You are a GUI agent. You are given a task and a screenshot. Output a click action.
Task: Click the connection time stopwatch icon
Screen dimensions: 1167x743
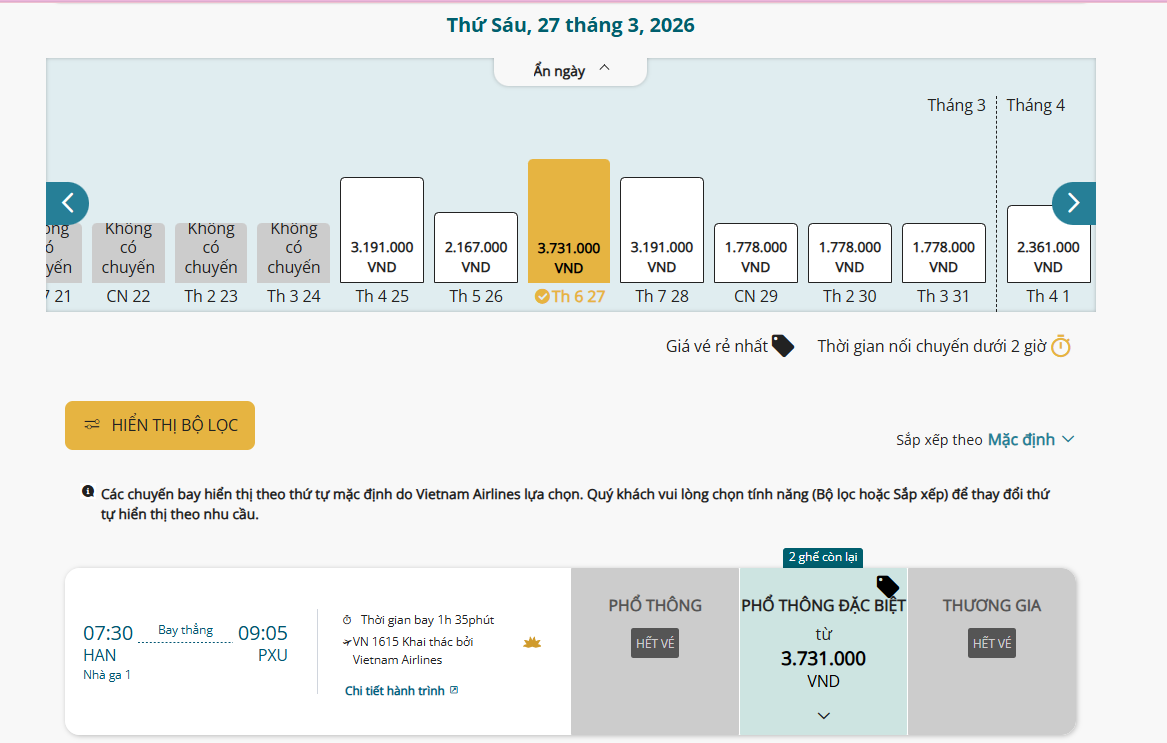coord(1061,346)
